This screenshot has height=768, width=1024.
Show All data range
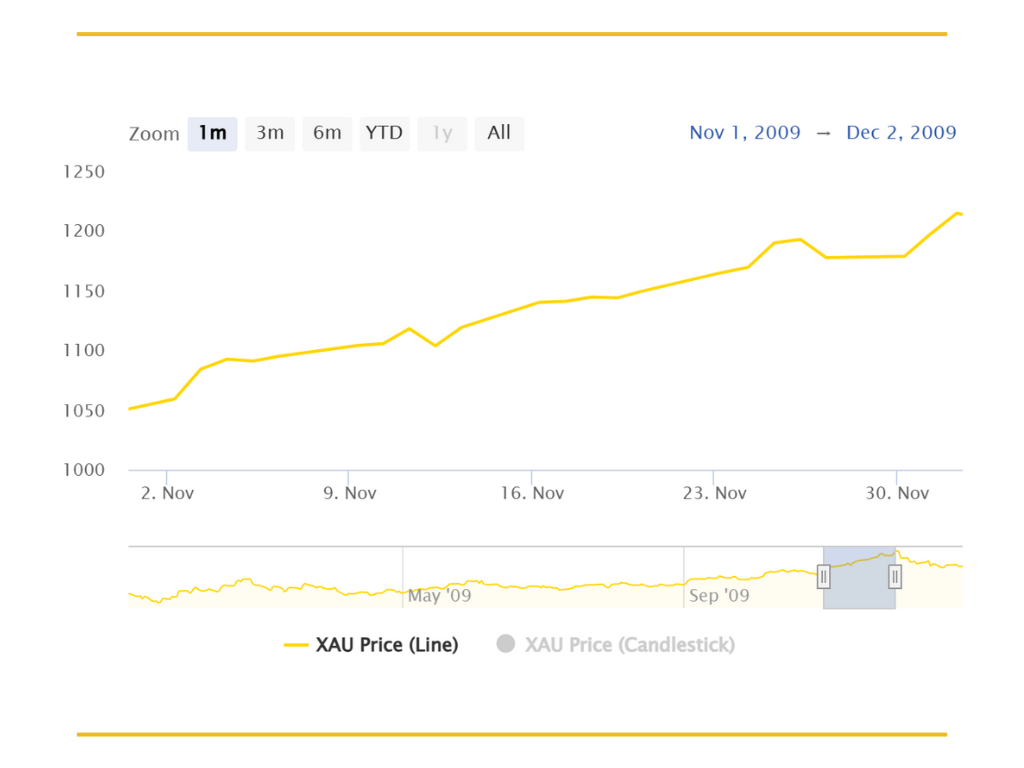499,133
